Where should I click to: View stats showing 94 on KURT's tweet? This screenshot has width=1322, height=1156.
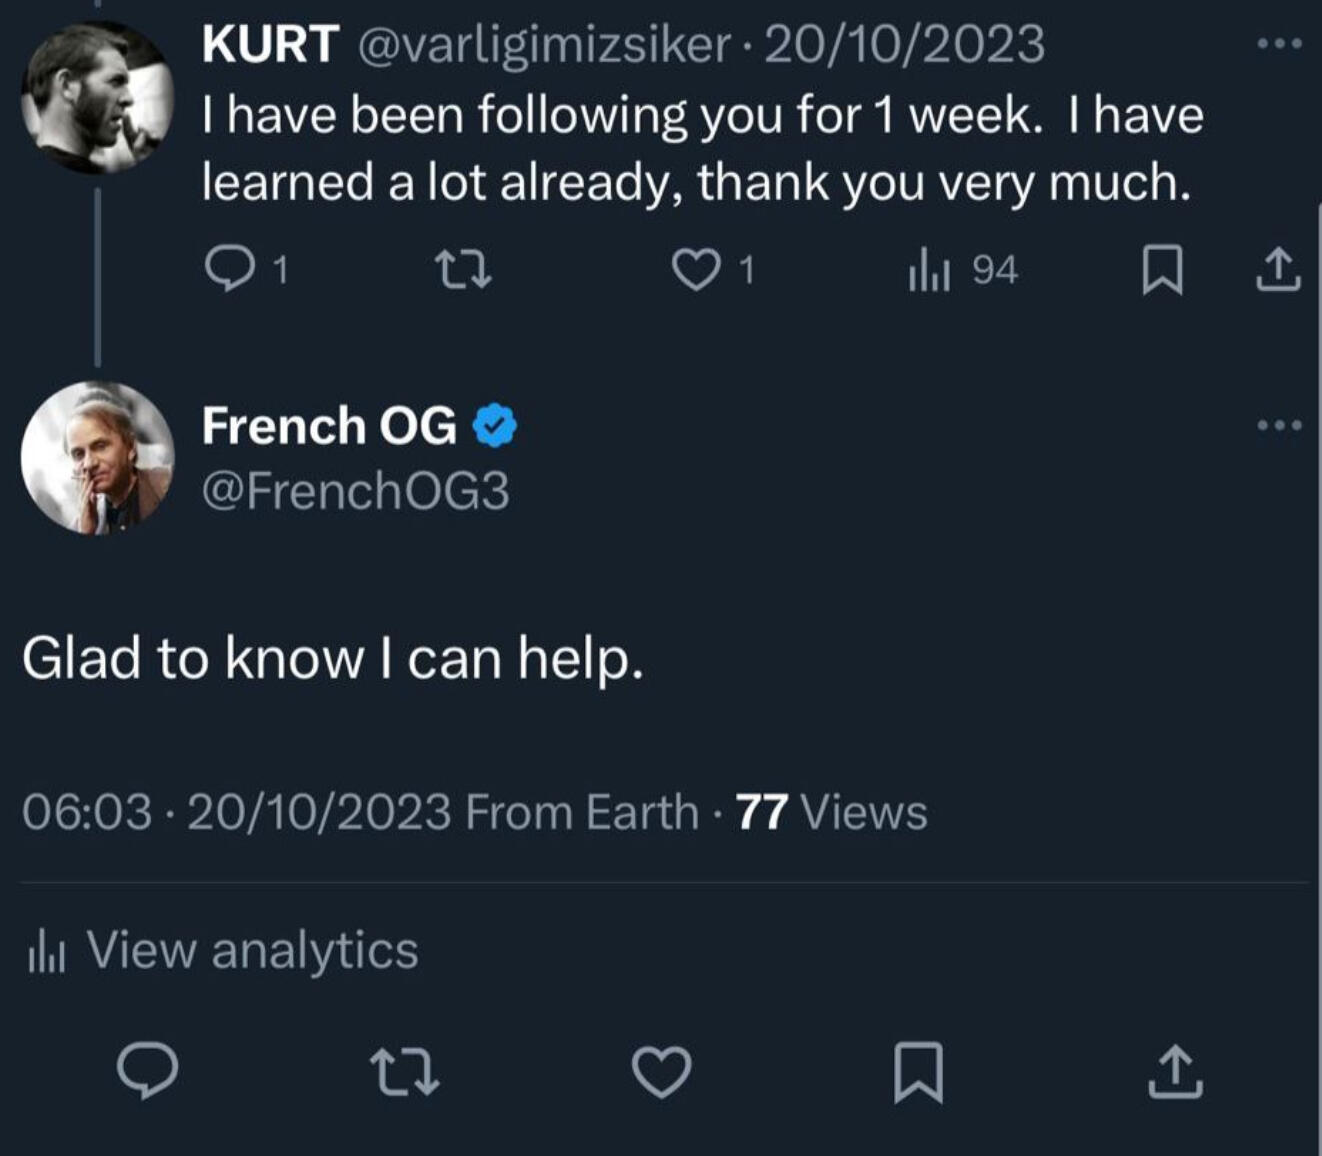coord(962,270)
